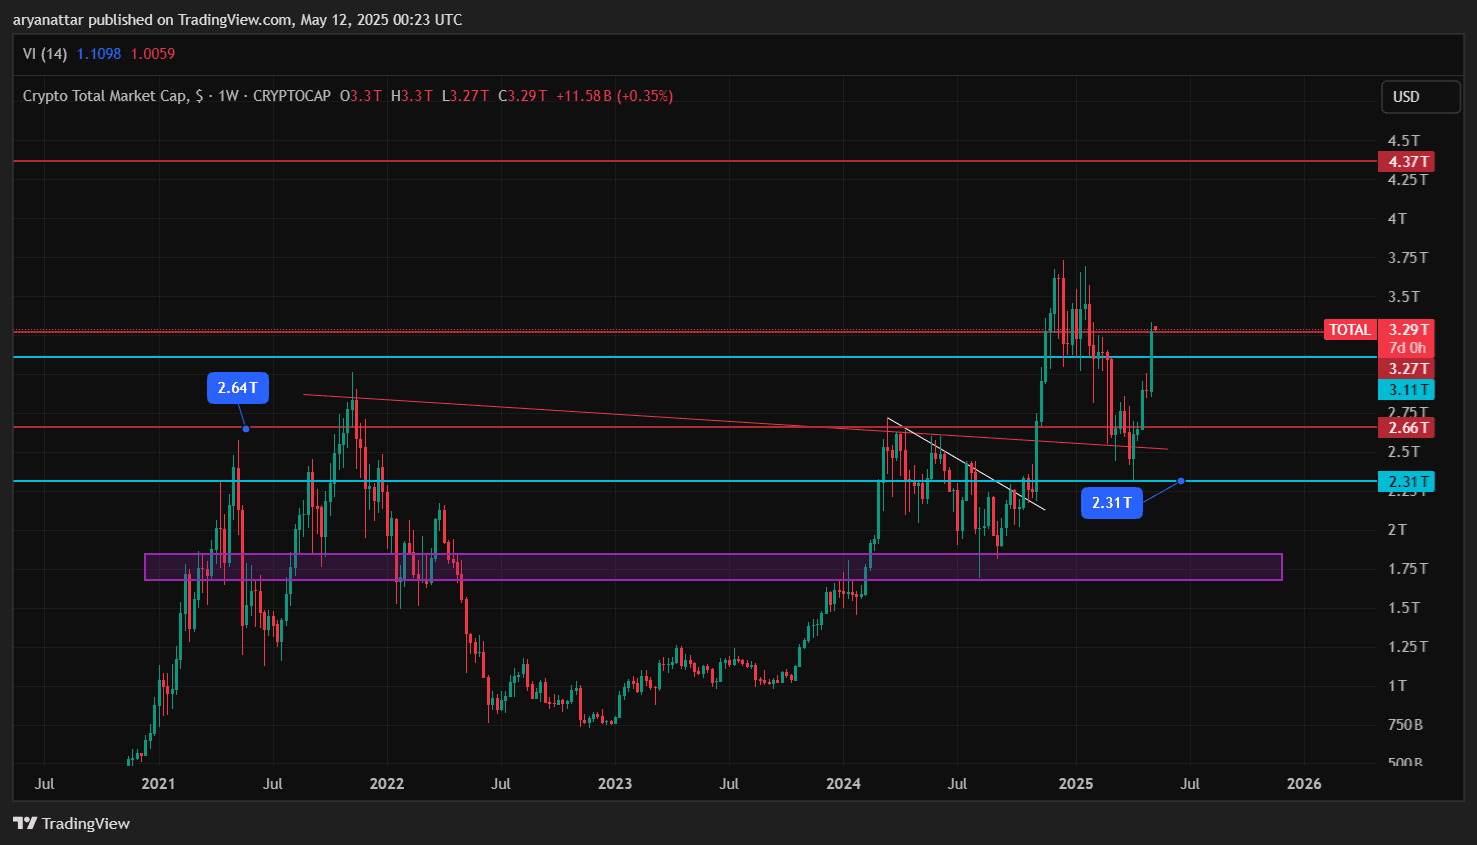Click the 3.5T price axis label
1477x845 pixels.
(1404, 296)
